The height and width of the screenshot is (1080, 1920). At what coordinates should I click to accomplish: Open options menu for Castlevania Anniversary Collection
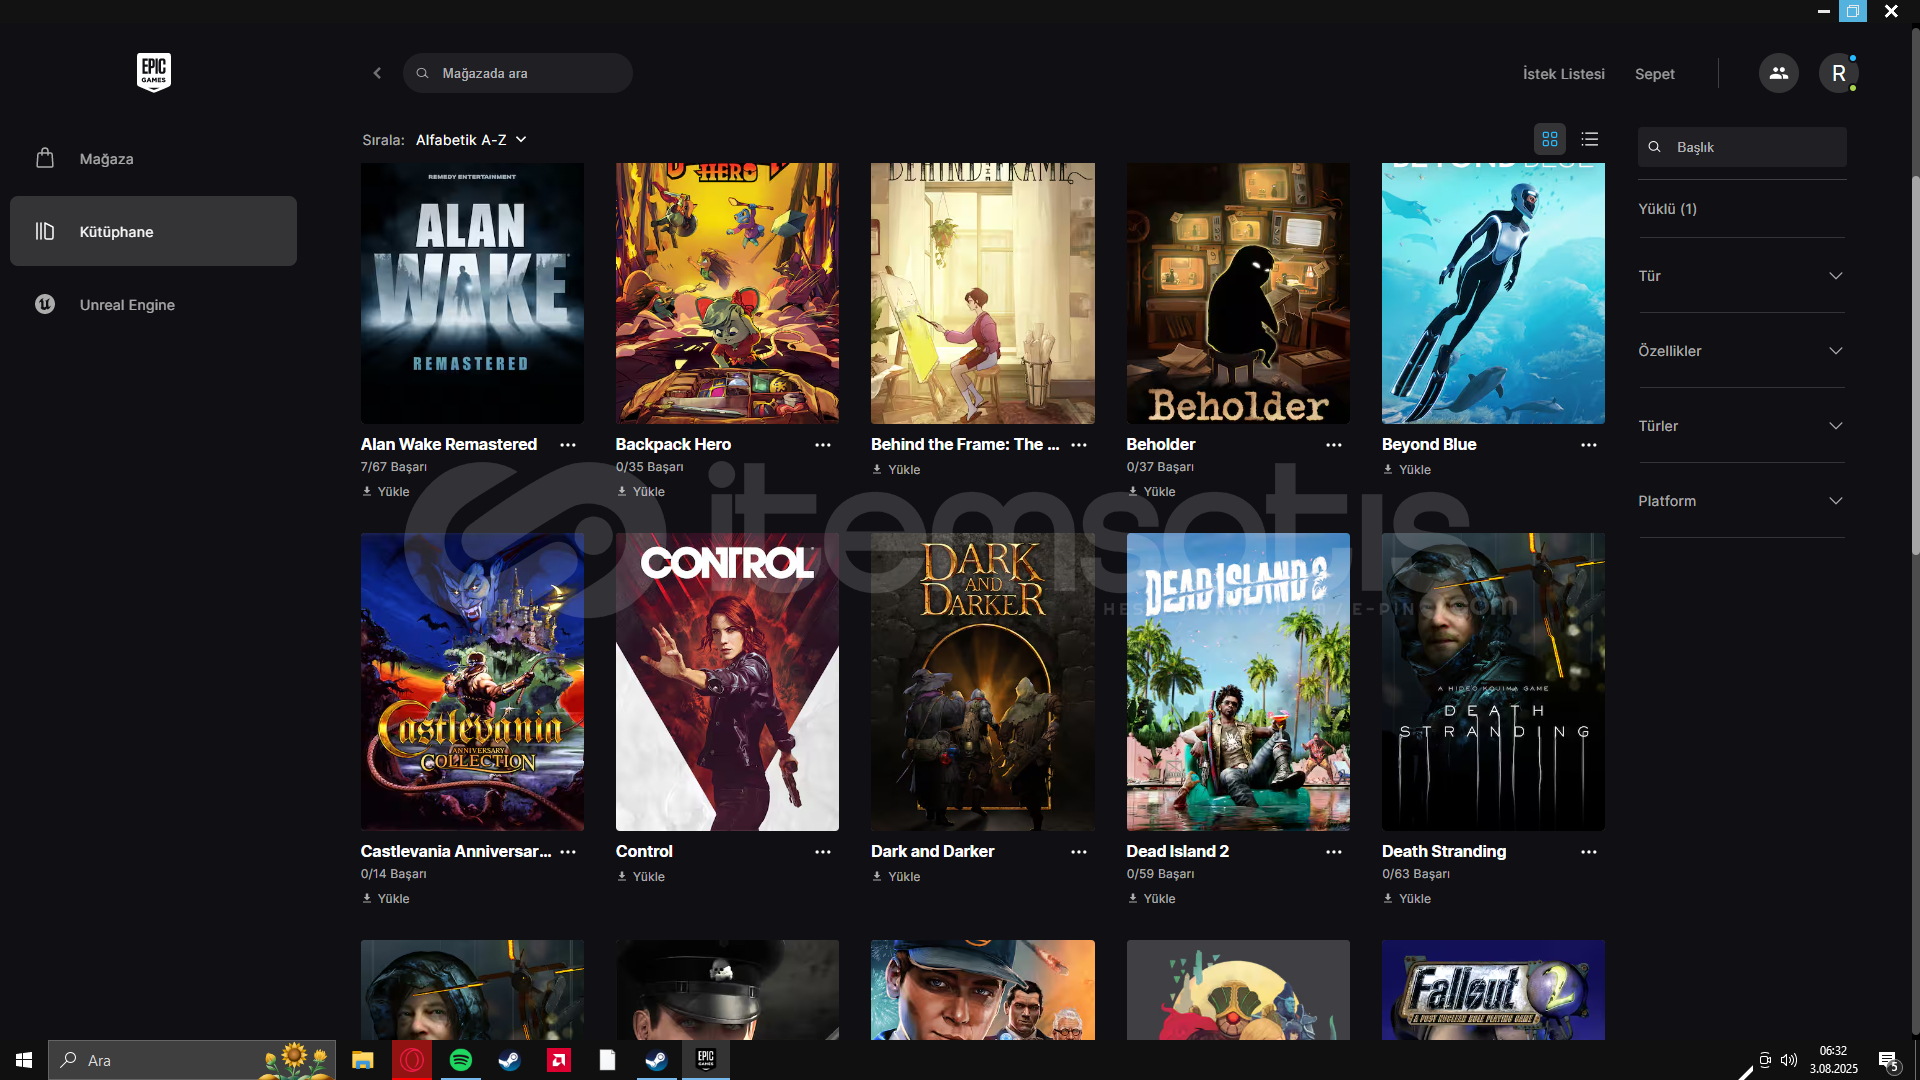click(568, 852)
